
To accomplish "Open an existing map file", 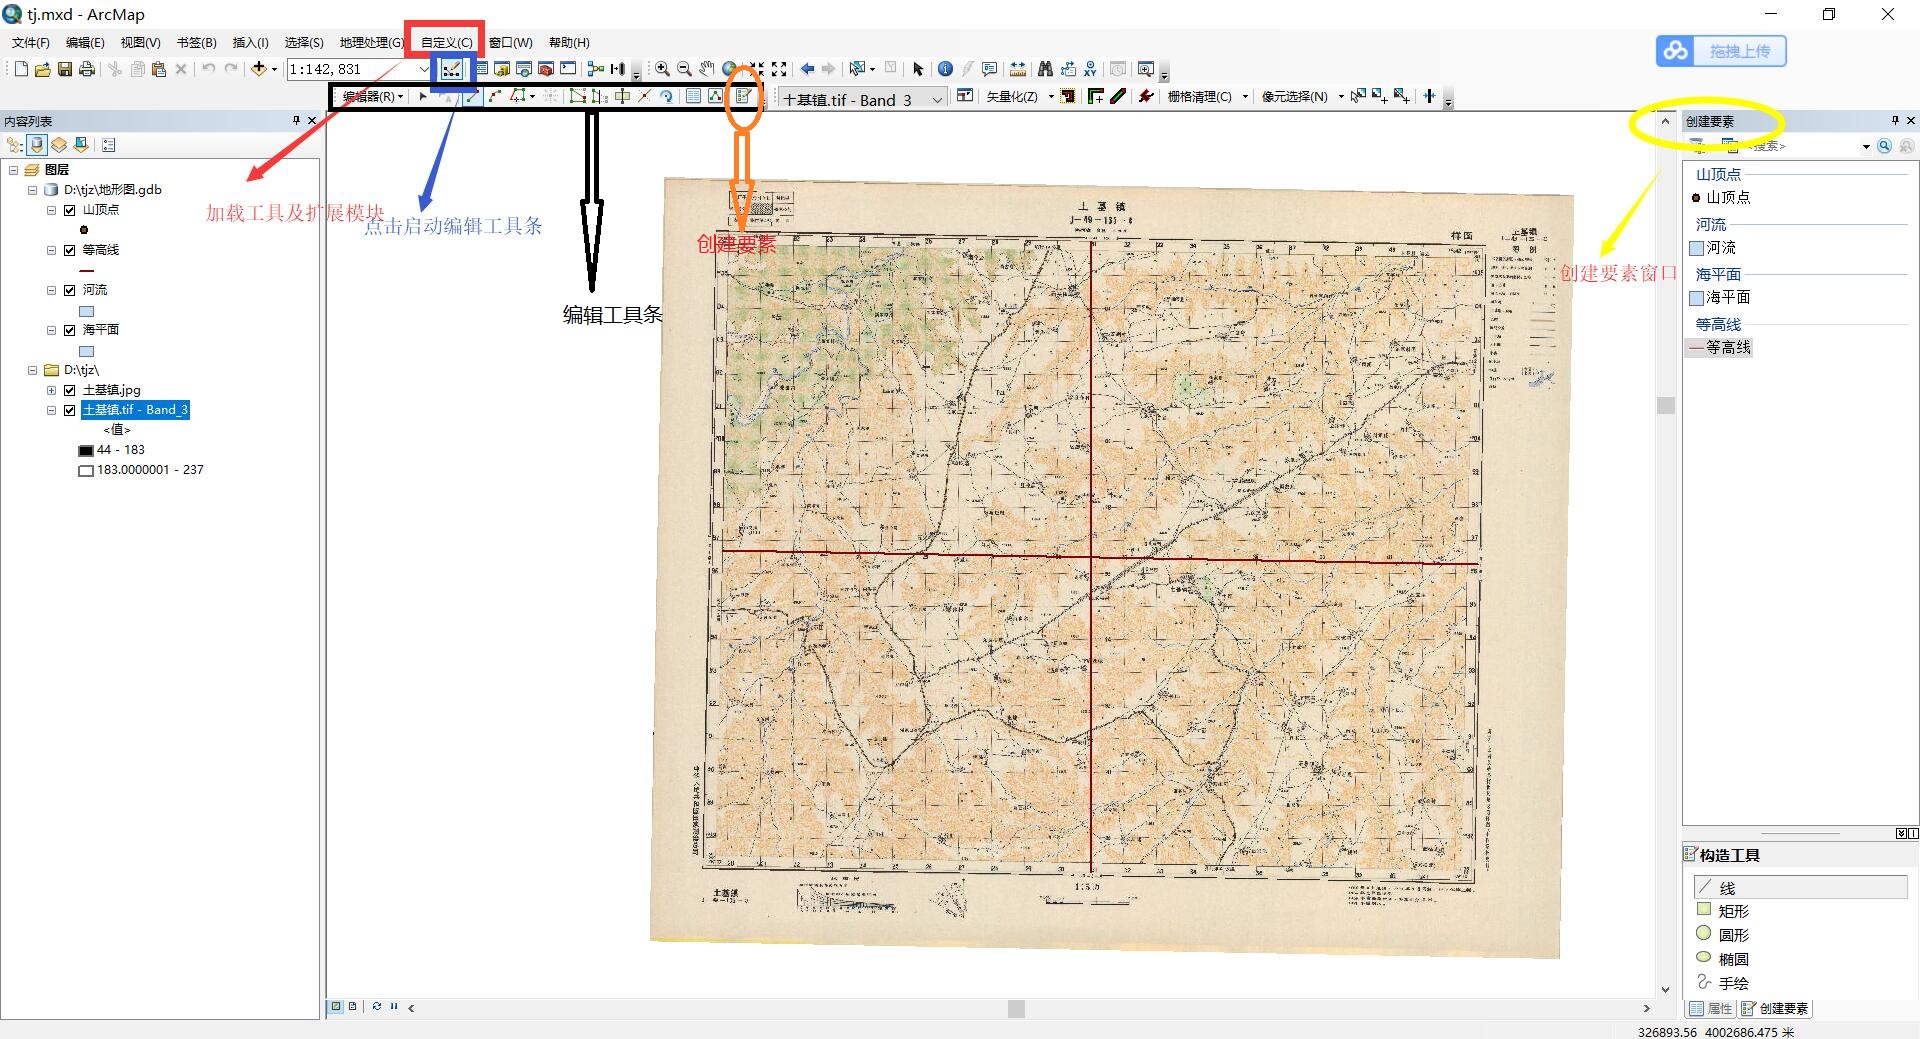I will pos(43,69).
